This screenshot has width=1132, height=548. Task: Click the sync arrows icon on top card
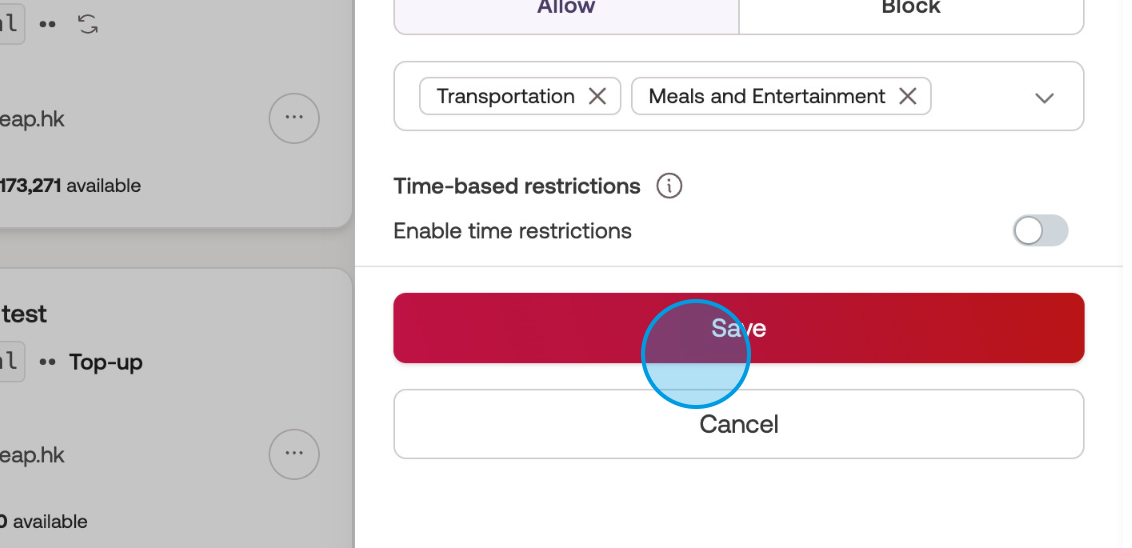click(88, 25)
